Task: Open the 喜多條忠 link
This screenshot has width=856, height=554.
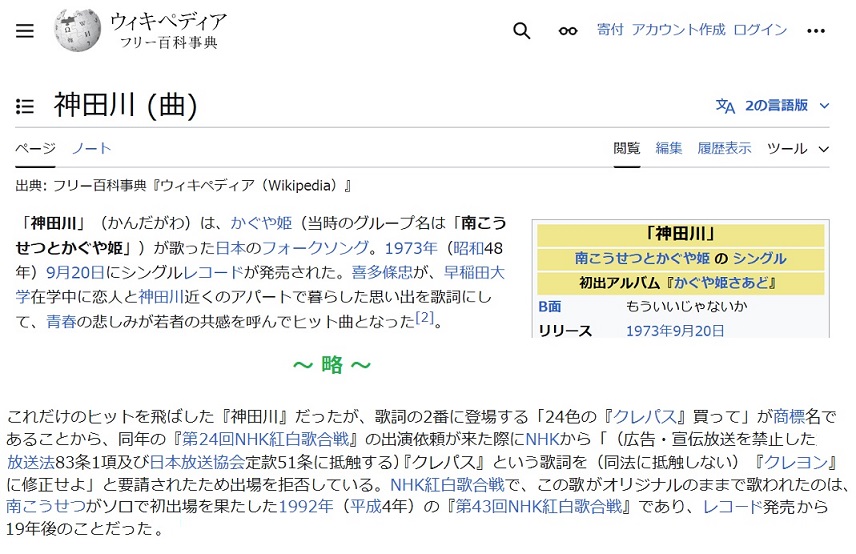Action: tap(382, 272)
